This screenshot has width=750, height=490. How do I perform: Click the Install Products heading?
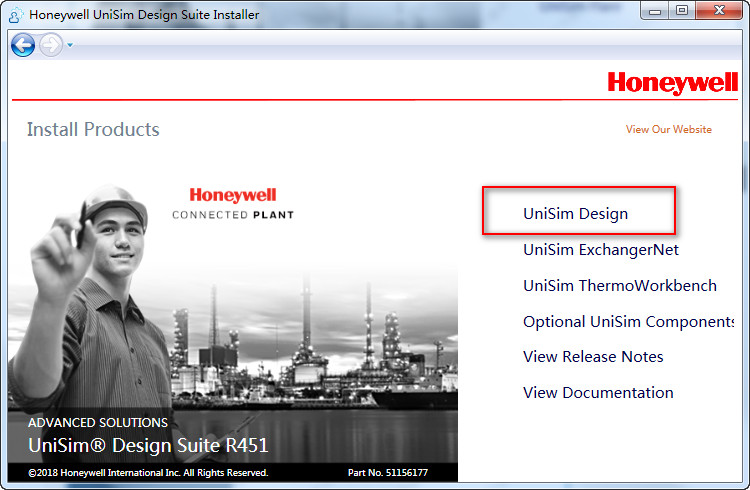93,130
